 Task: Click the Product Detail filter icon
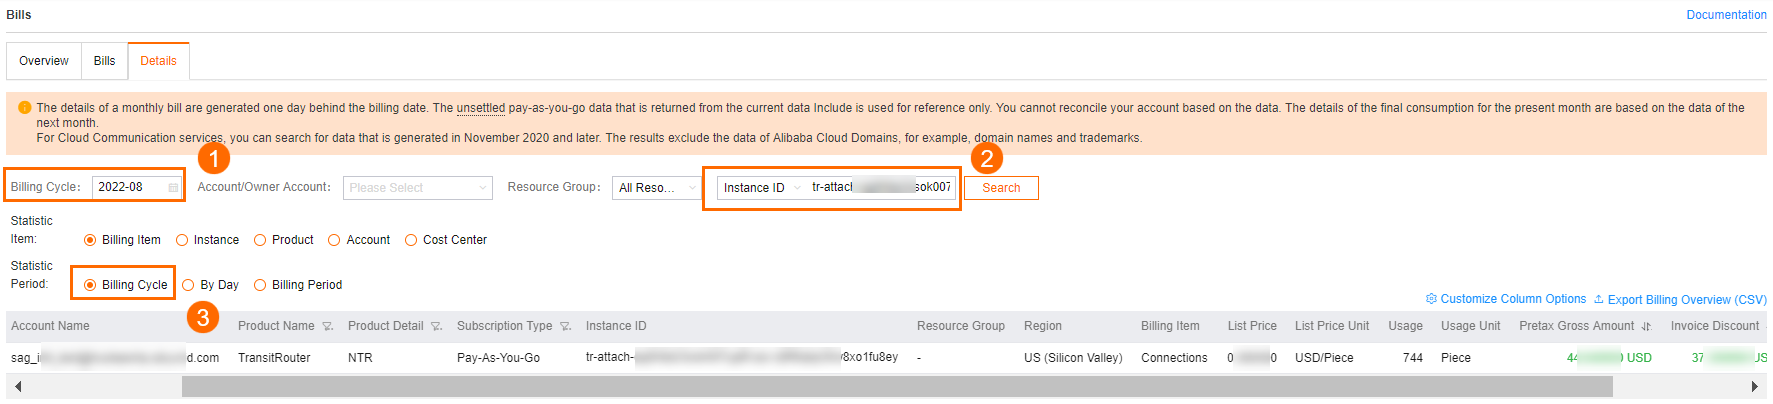click(x=436, y=327)
